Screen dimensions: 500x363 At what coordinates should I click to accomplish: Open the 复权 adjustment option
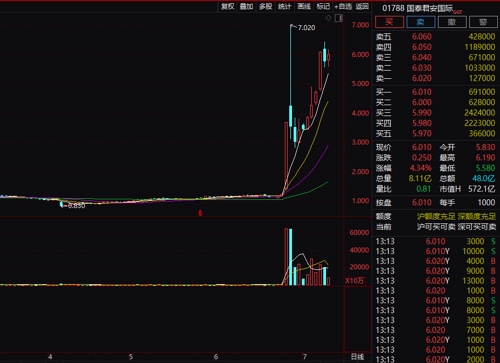228,6
